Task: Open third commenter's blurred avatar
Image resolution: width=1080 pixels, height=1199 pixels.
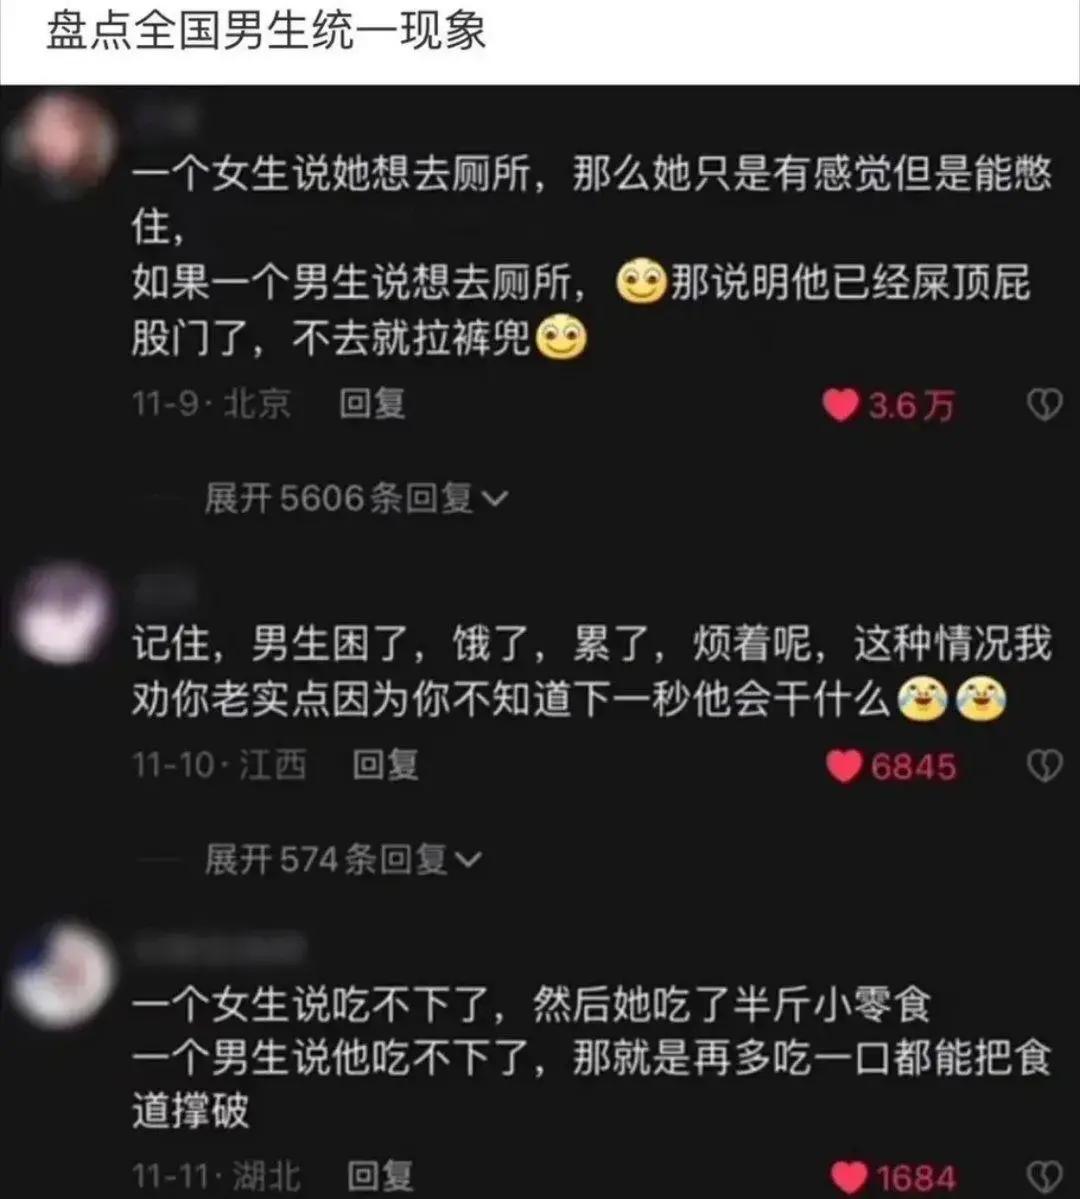Action: 63,973
